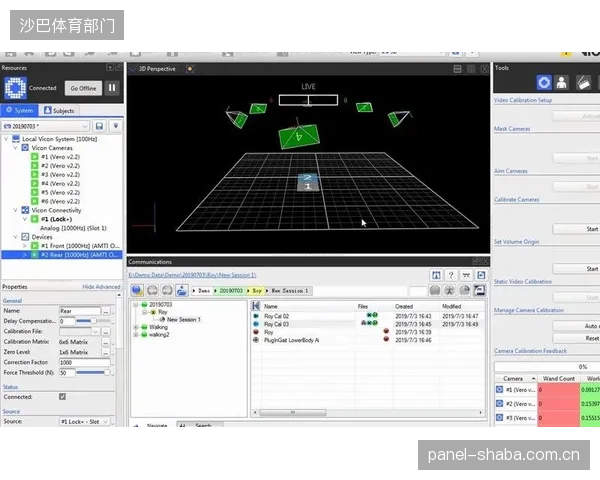Viewport: 600px width, 480px height.
Task: Select camera #1 (Vero v2.2)
Action: coord(60,157)
